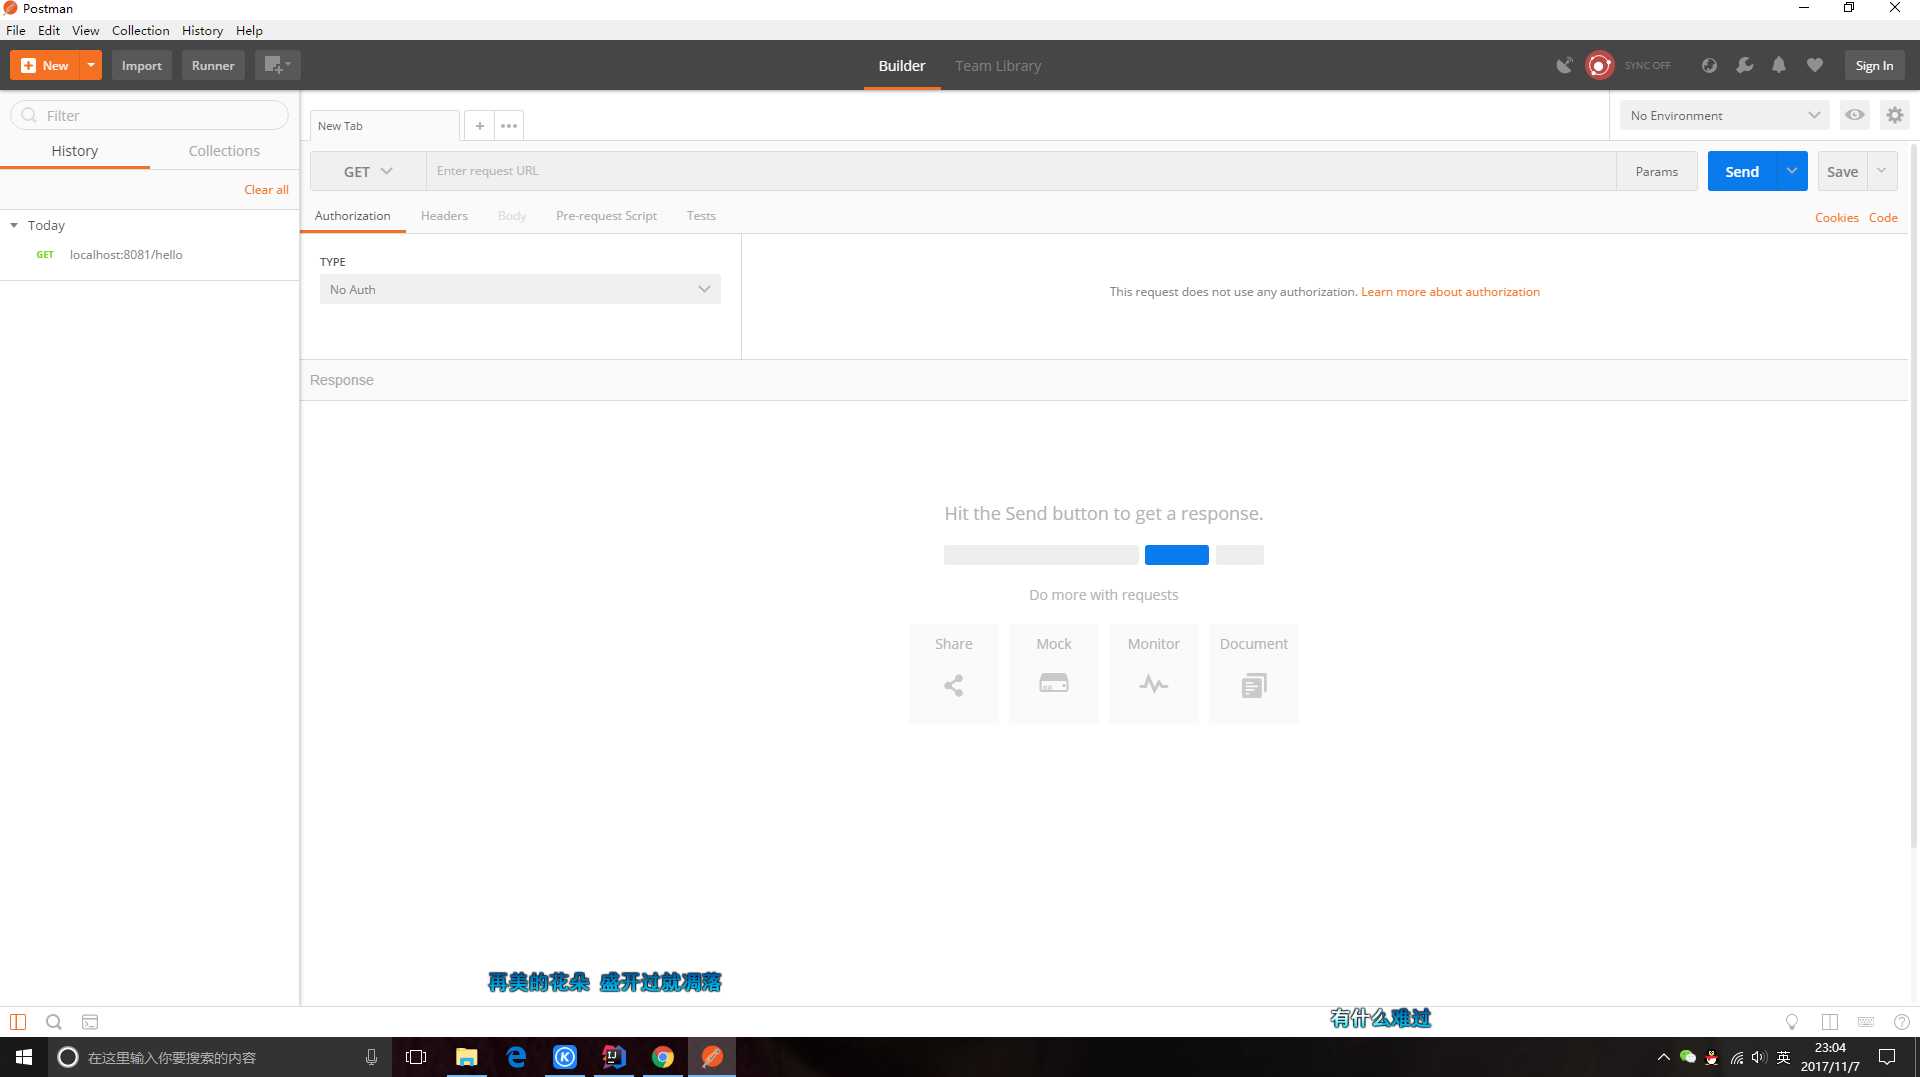Open the Collection menu
The image size is (1920, 1077).
click(x=140, y=31)
